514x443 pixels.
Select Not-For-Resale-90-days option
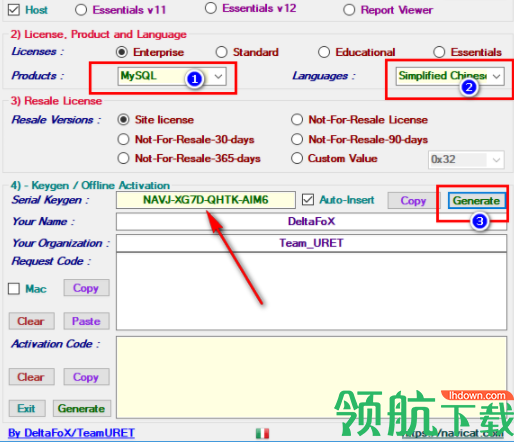click(297, 139)
